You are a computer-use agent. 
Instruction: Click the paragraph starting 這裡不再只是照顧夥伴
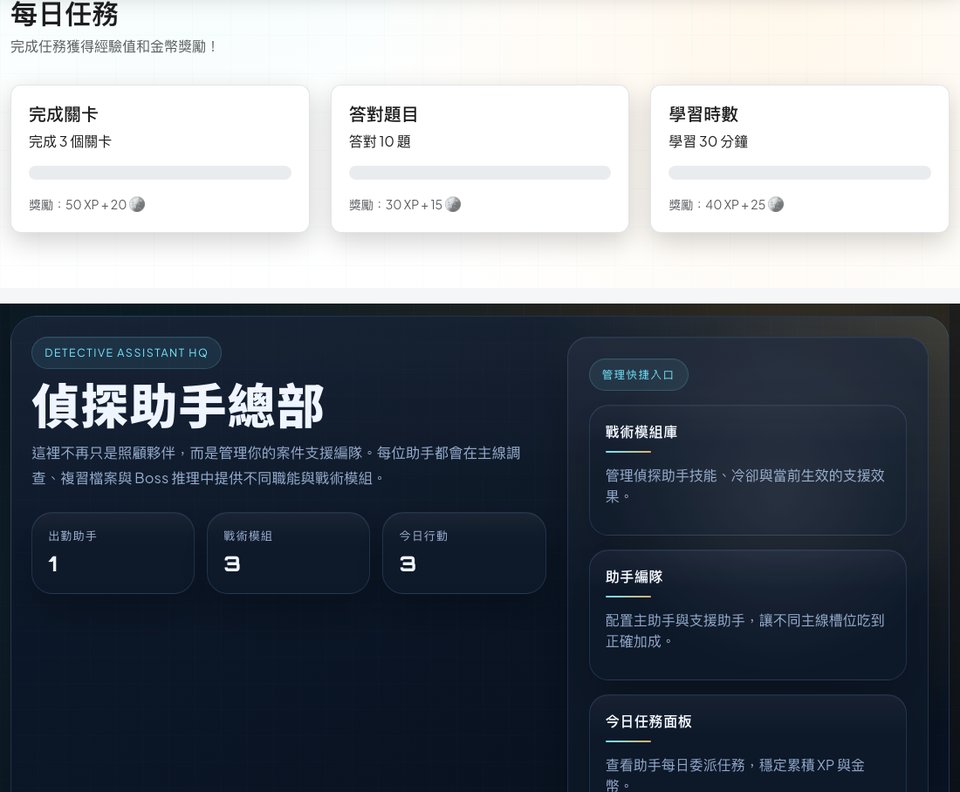pyautogui.click(x=276, y=465)
